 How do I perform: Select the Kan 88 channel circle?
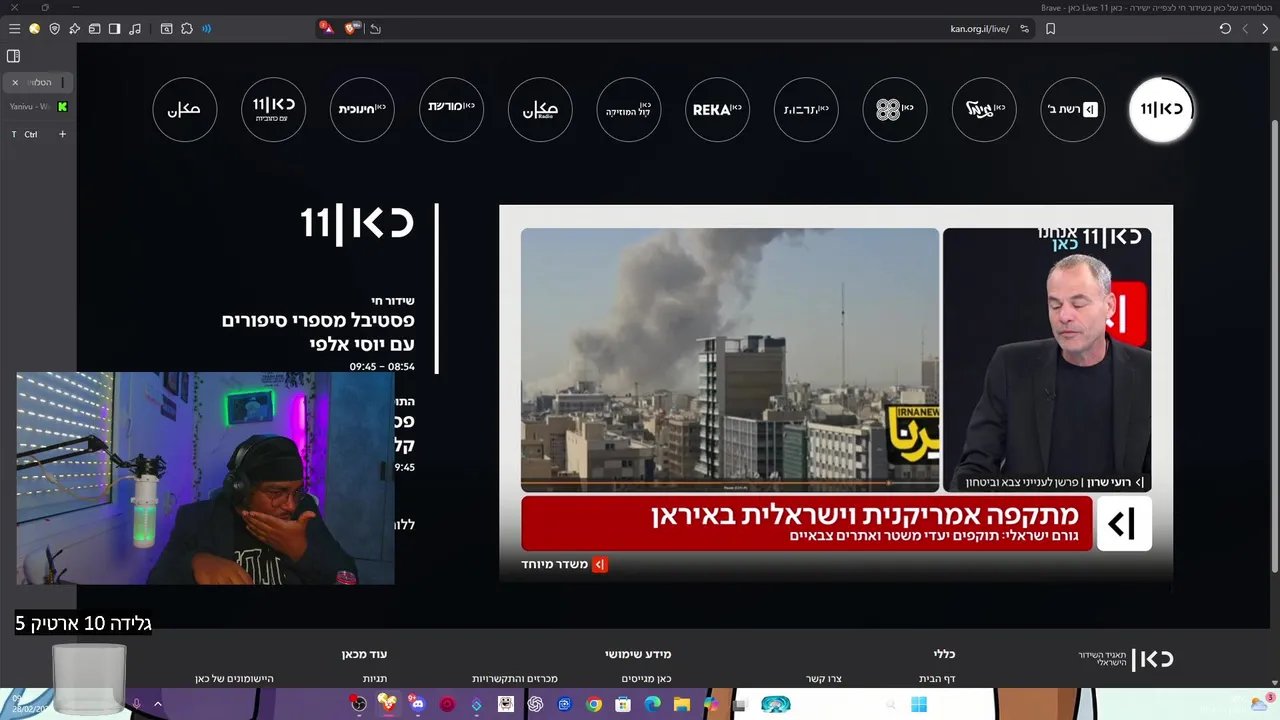point(895,109)
